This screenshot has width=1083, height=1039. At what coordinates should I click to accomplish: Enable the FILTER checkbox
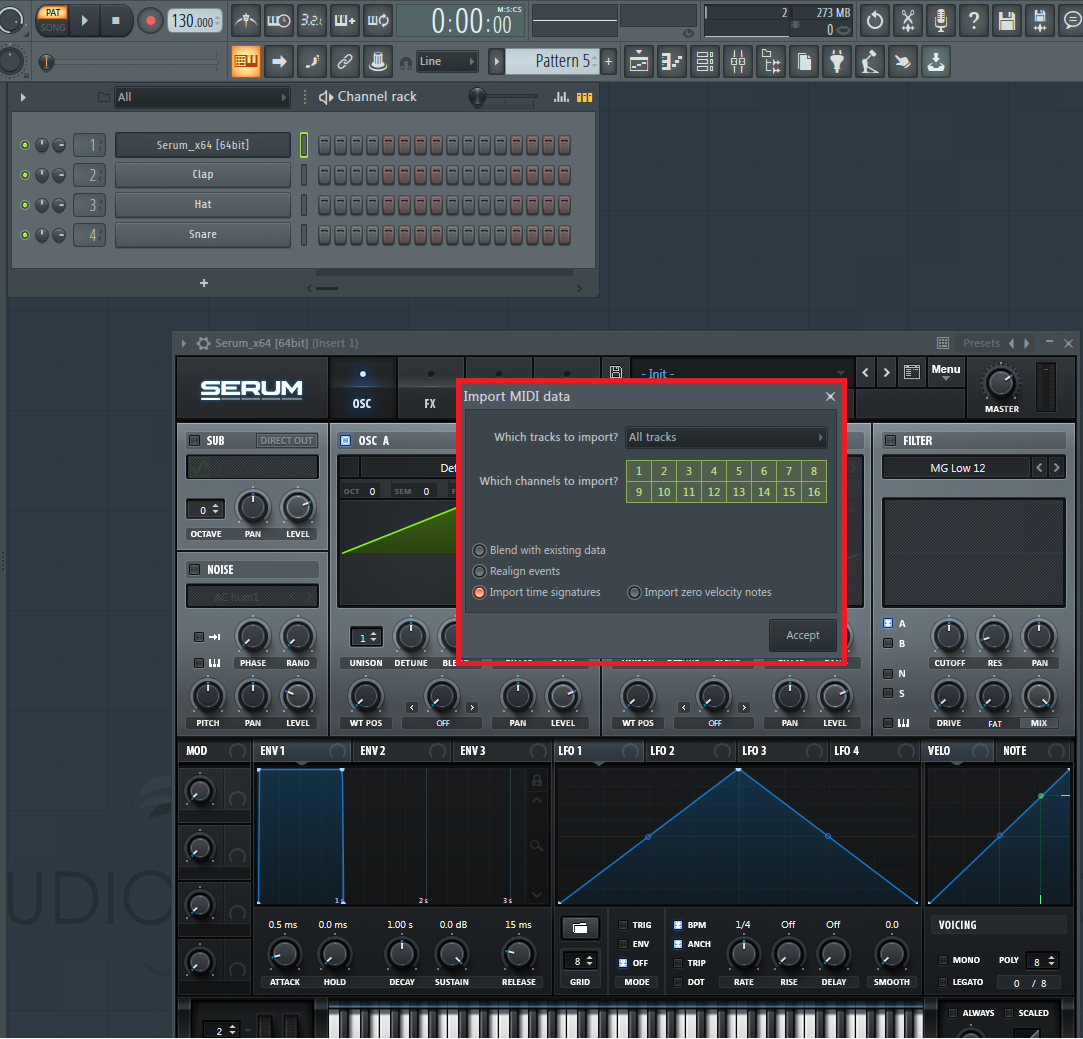click(x=891, y=441)
